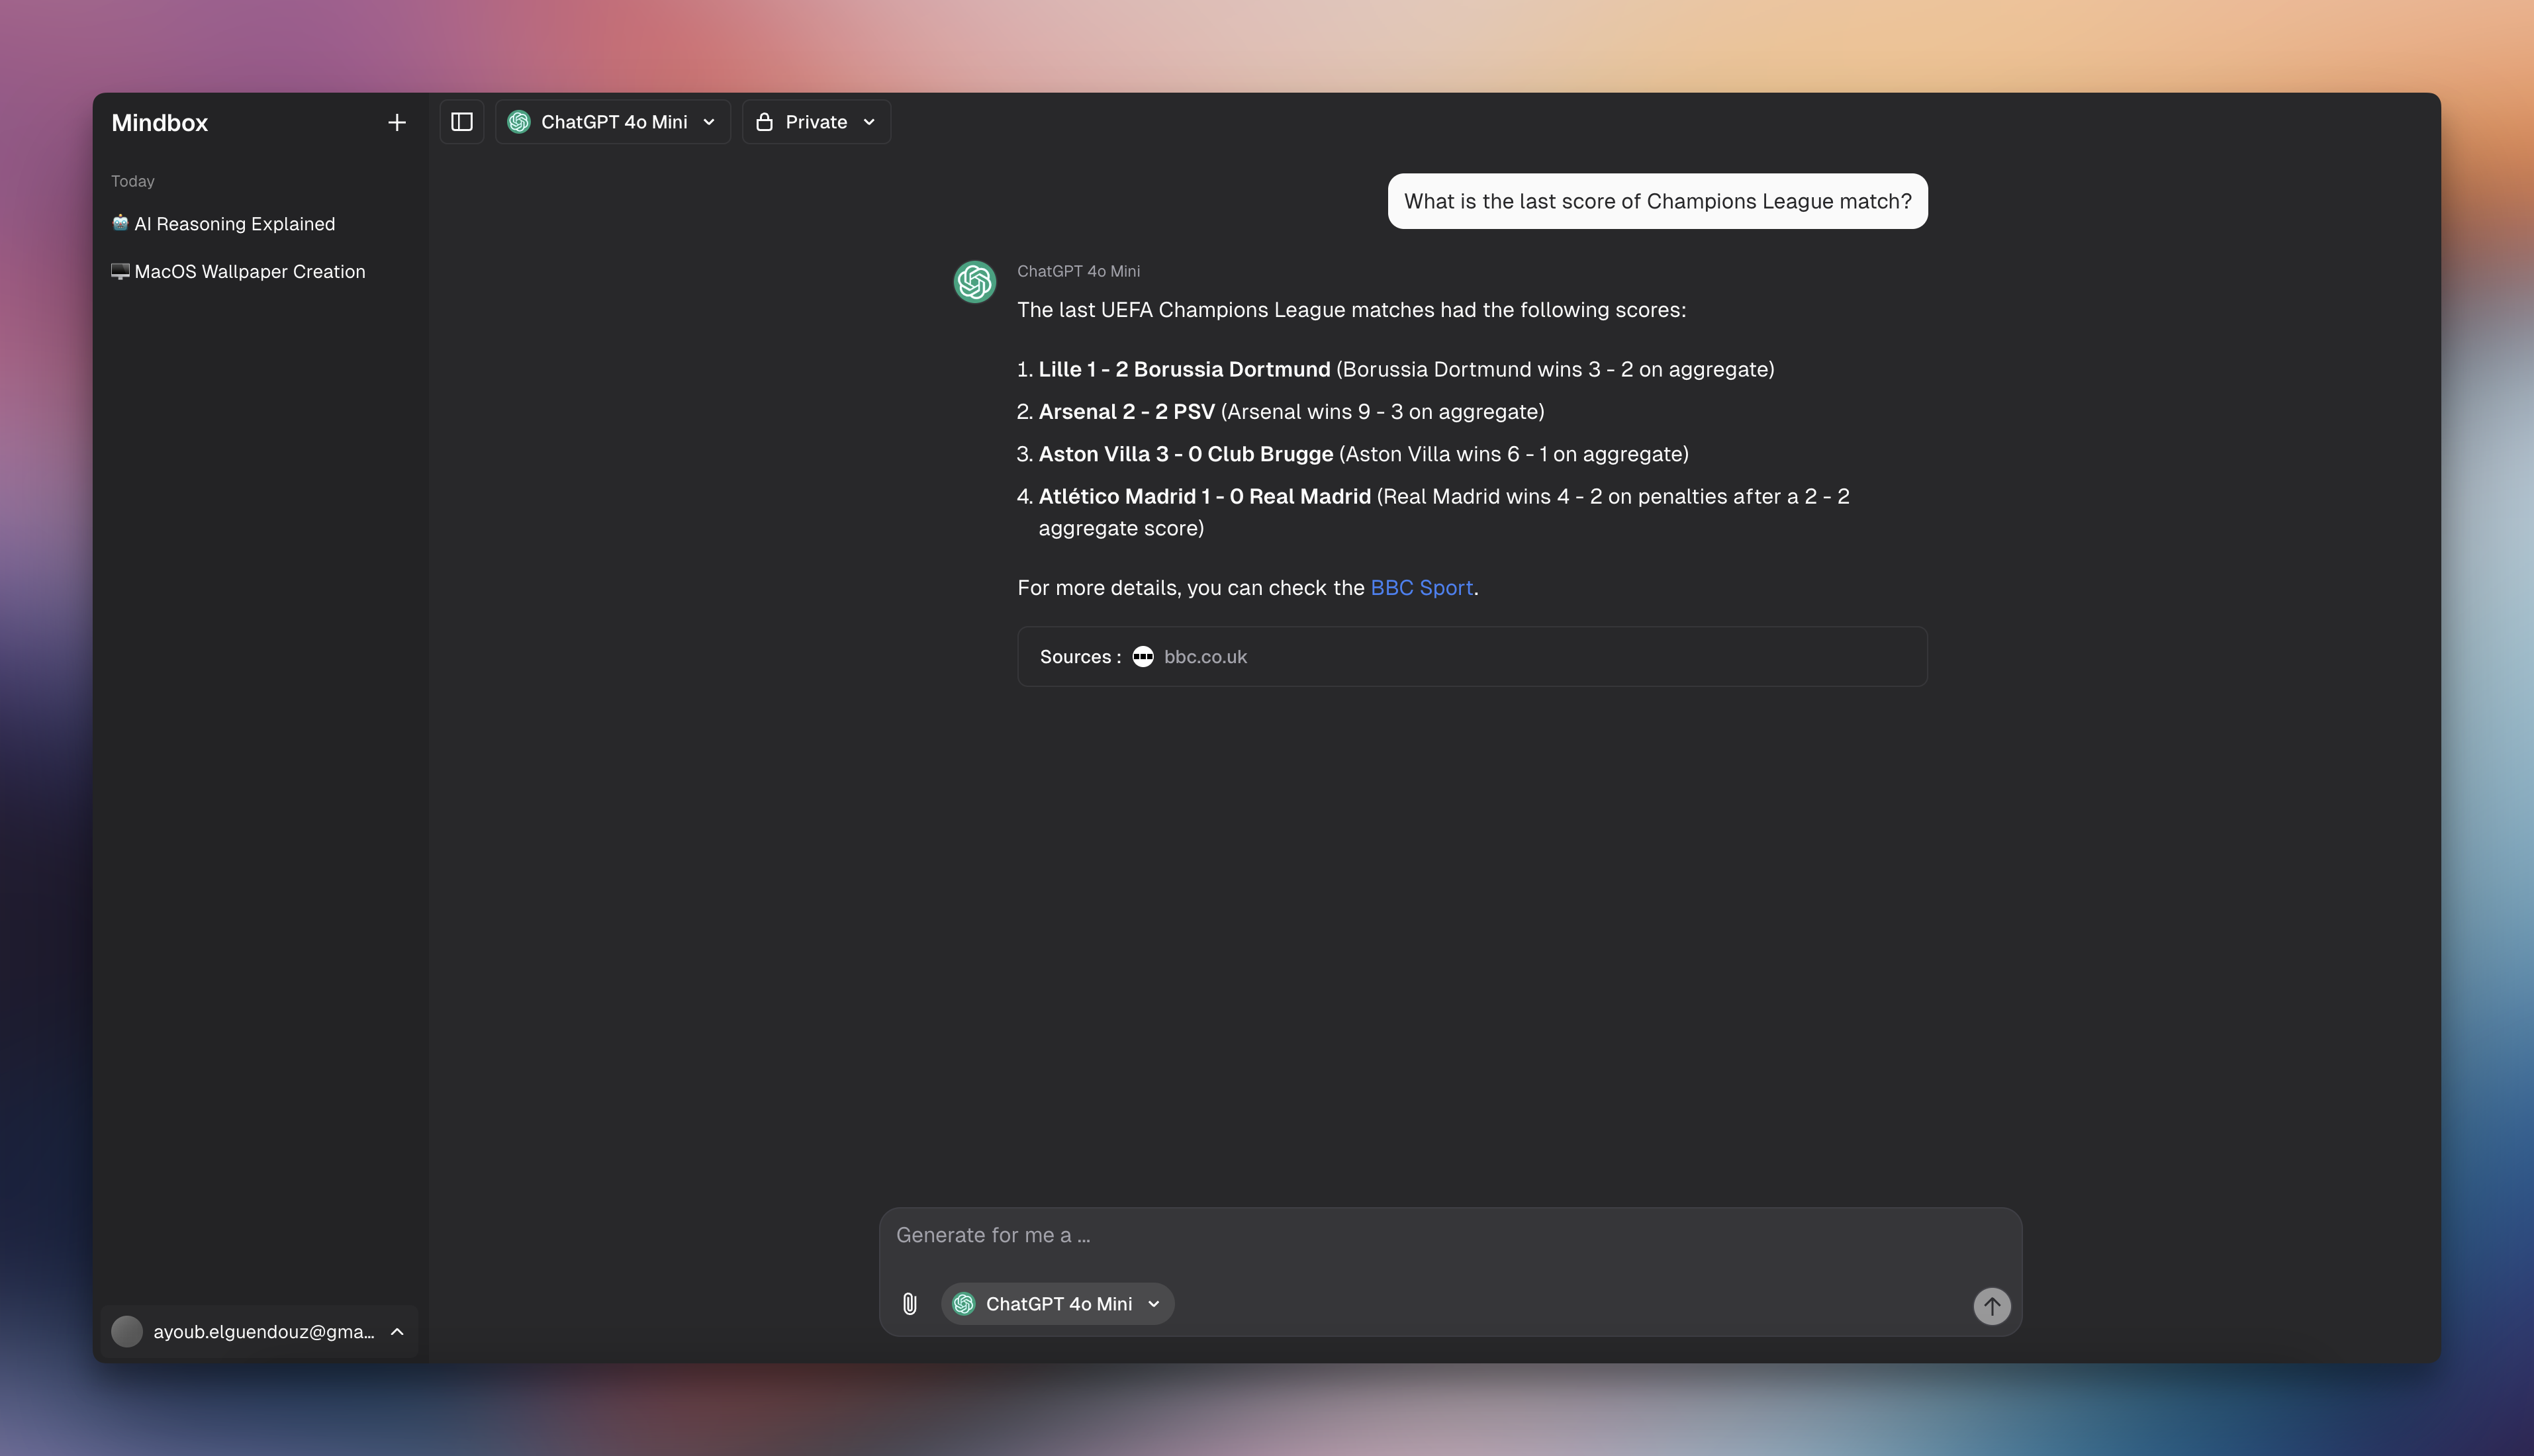Click the lock icon beside Private
The height and width of the screenshot is (1456, 2534).
point(765,122)
